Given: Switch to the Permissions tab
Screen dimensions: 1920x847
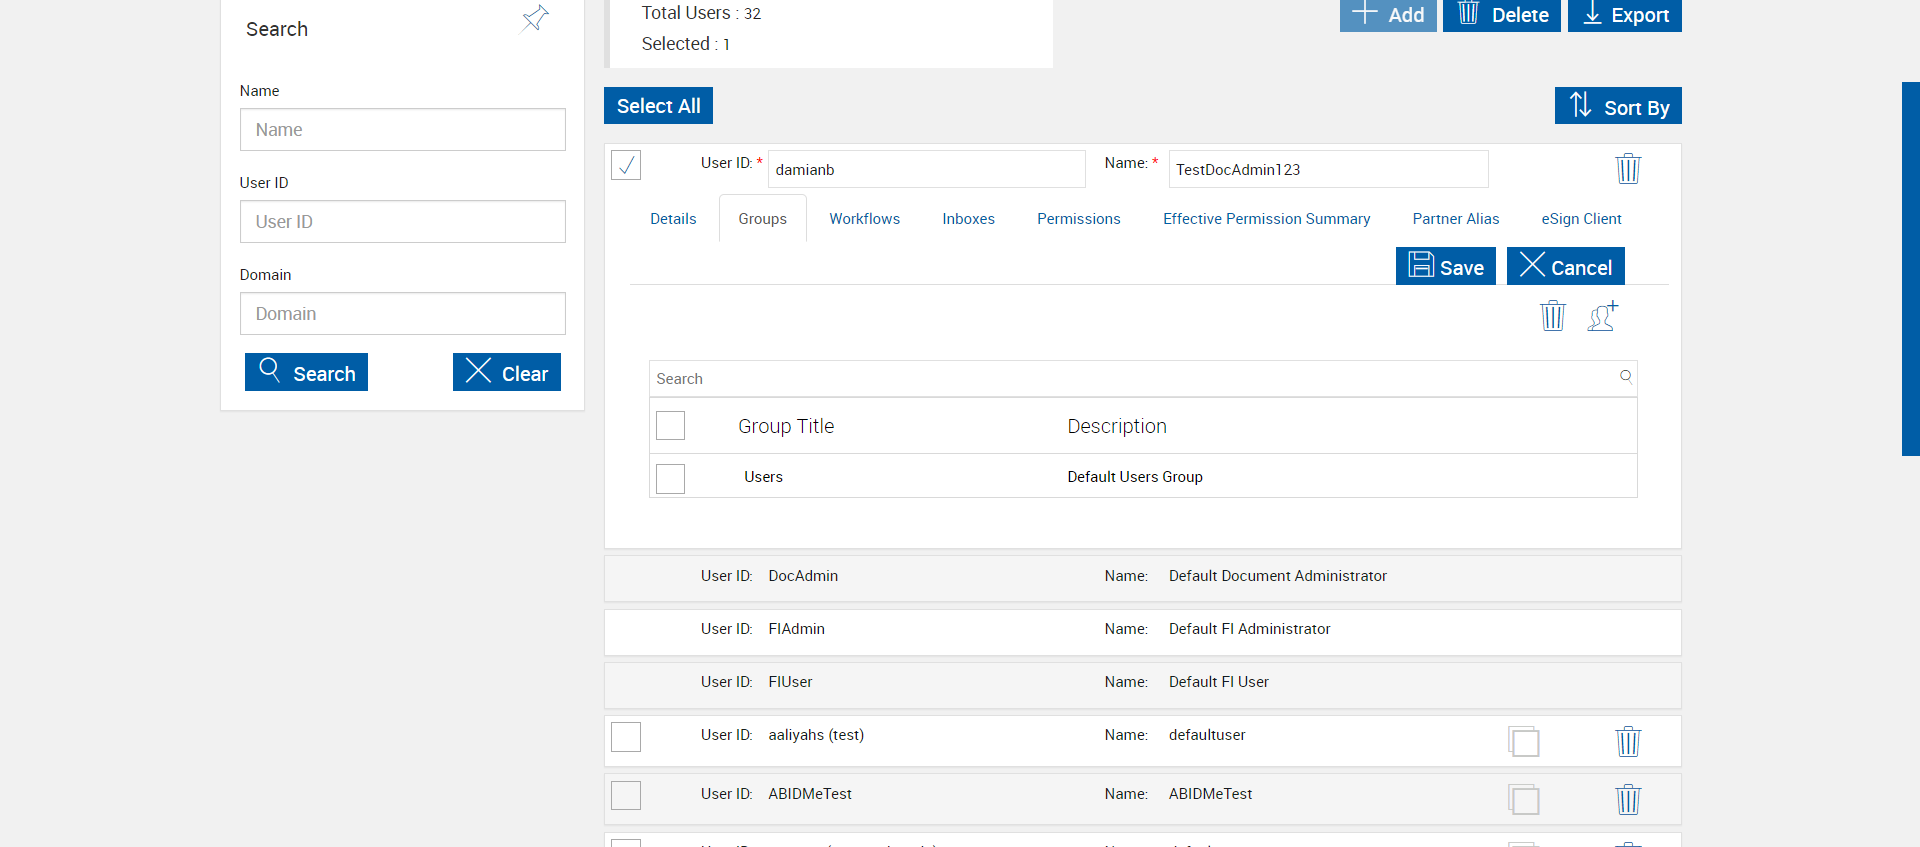Looking at the screenshot, I should [1078, 219].
